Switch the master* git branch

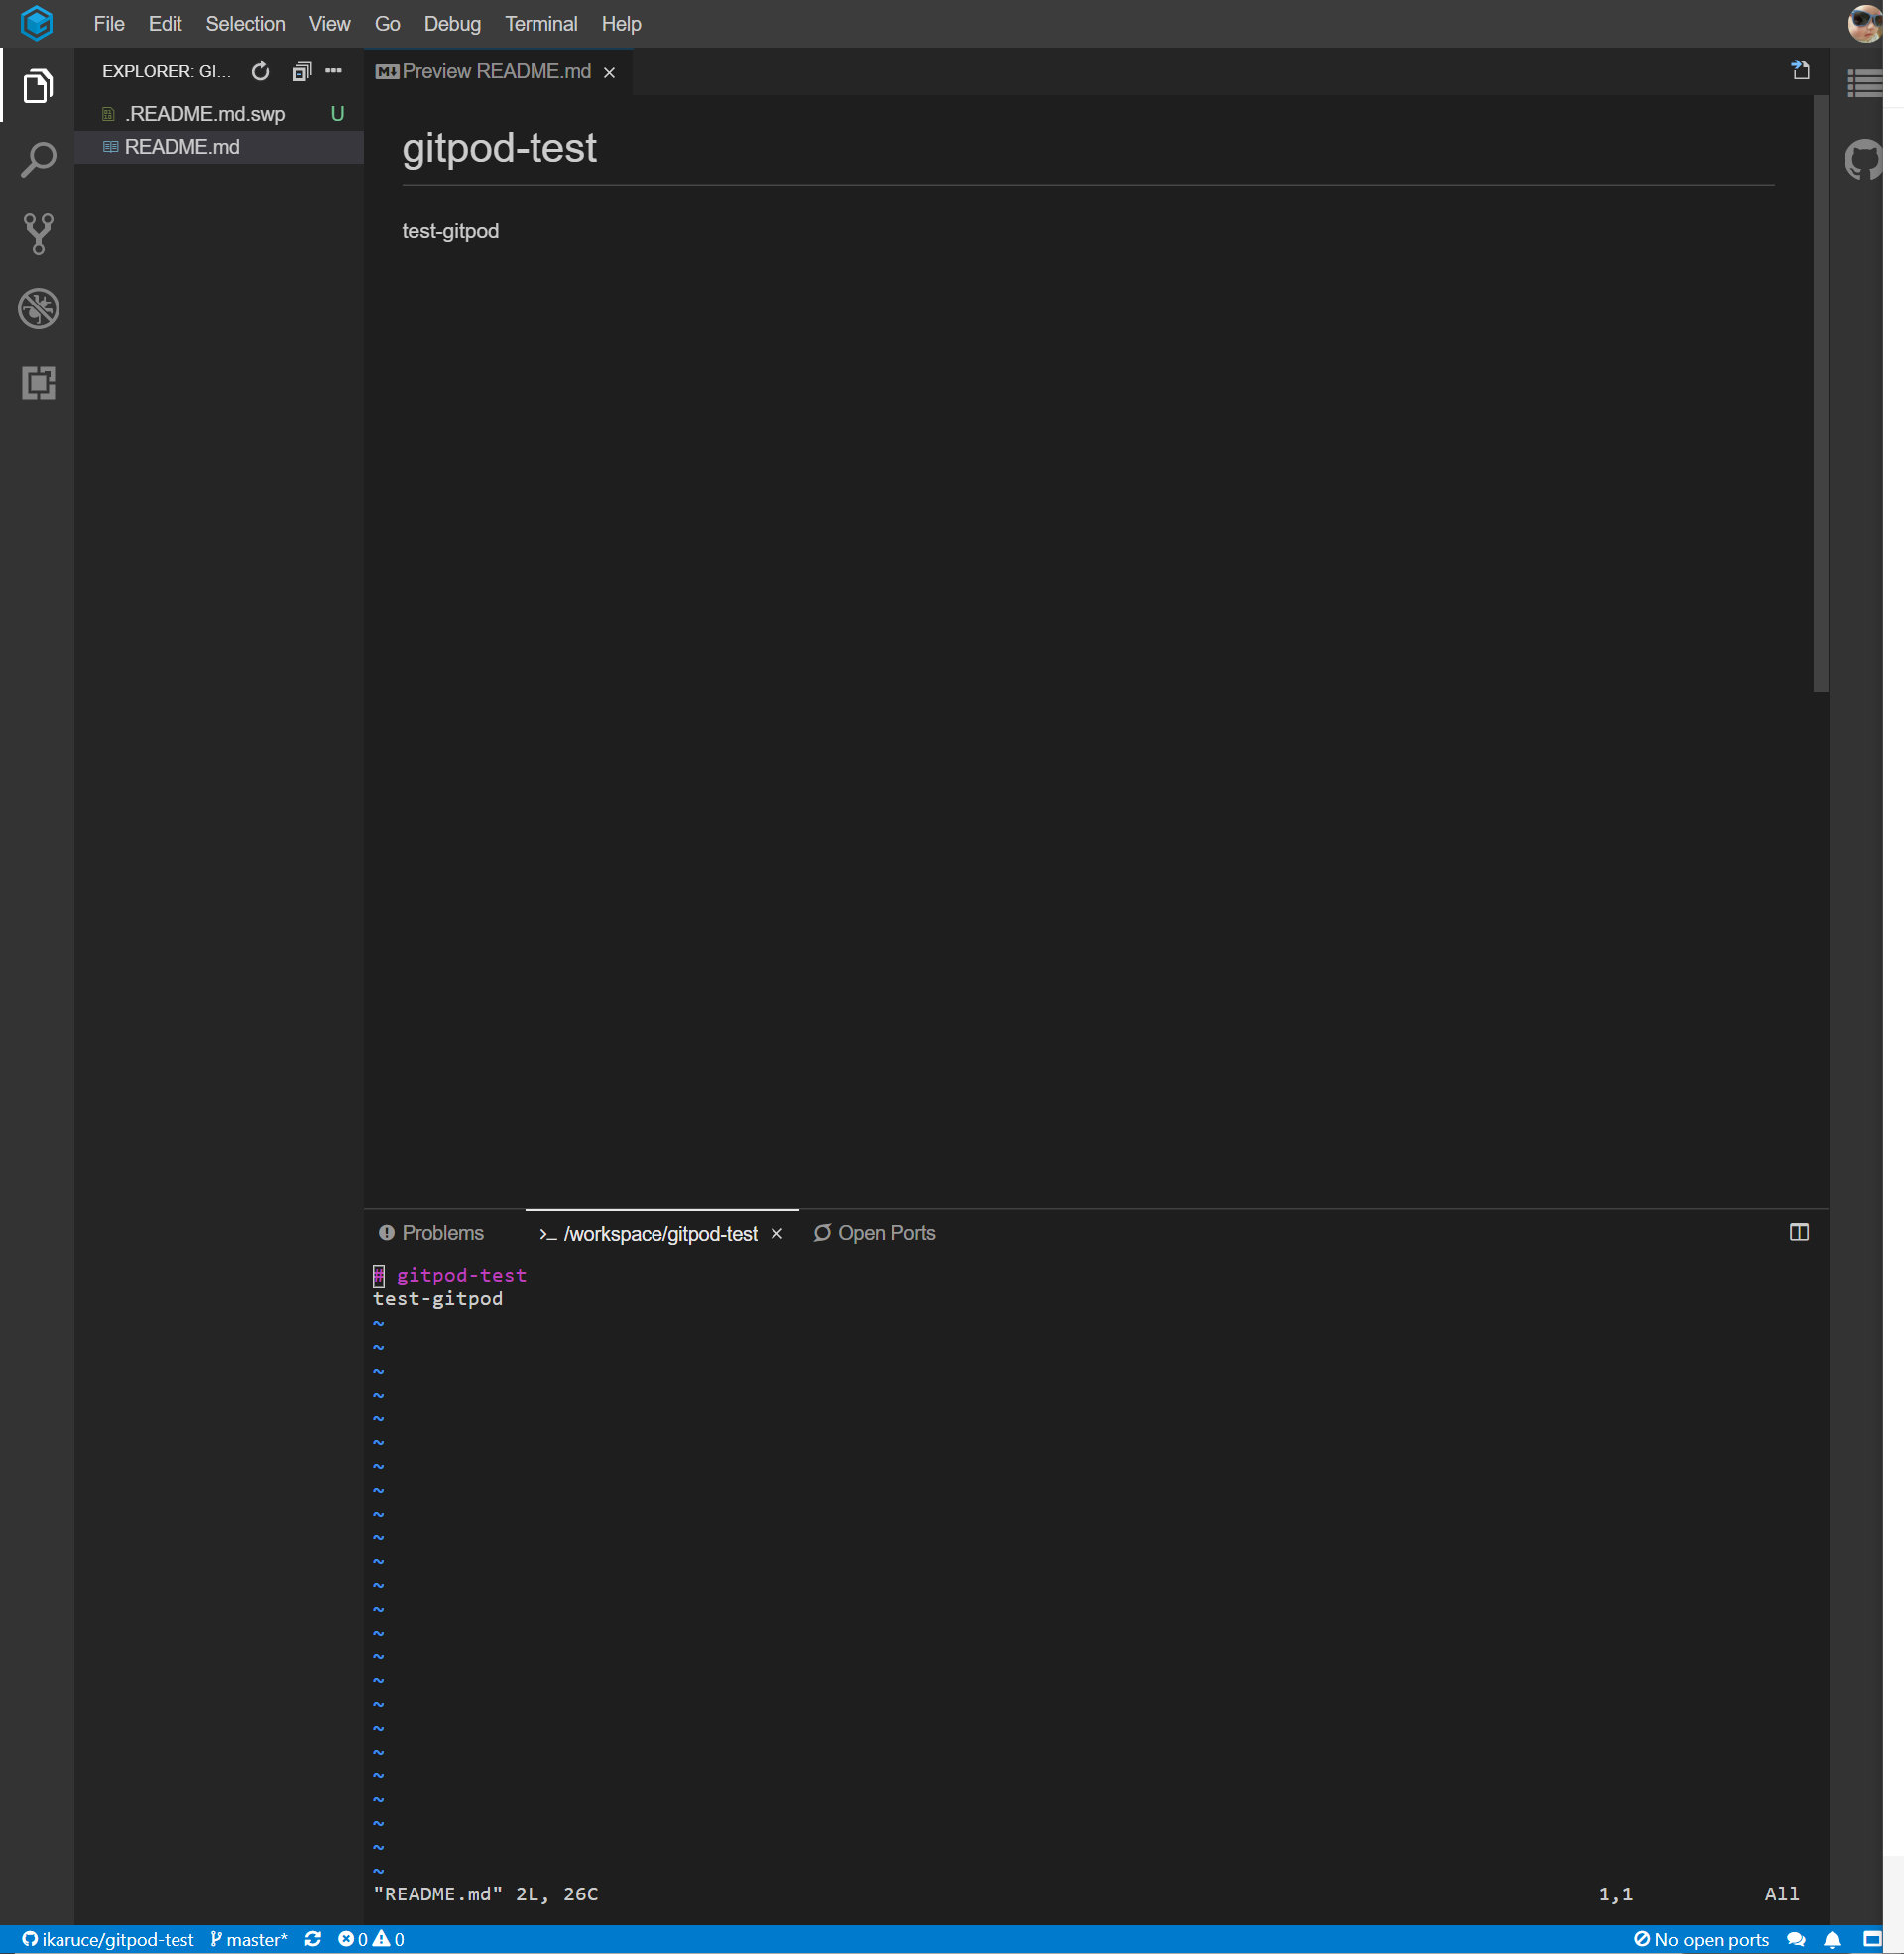click(249, 1939)
